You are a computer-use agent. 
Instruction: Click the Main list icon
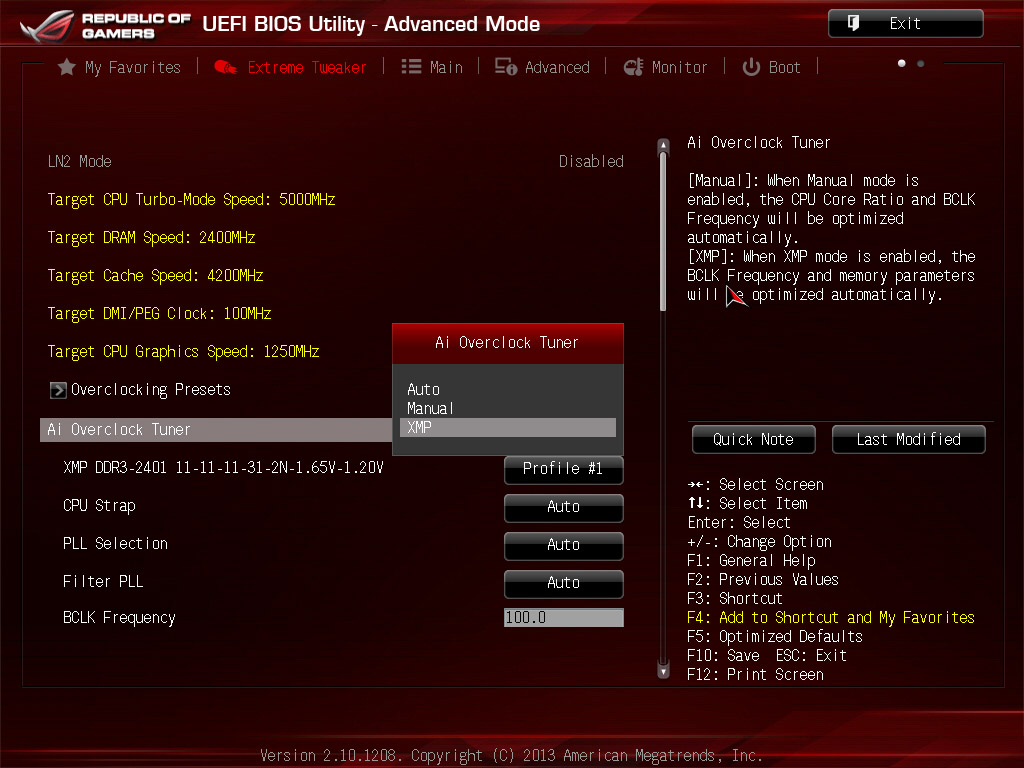[x=411, y=67]
